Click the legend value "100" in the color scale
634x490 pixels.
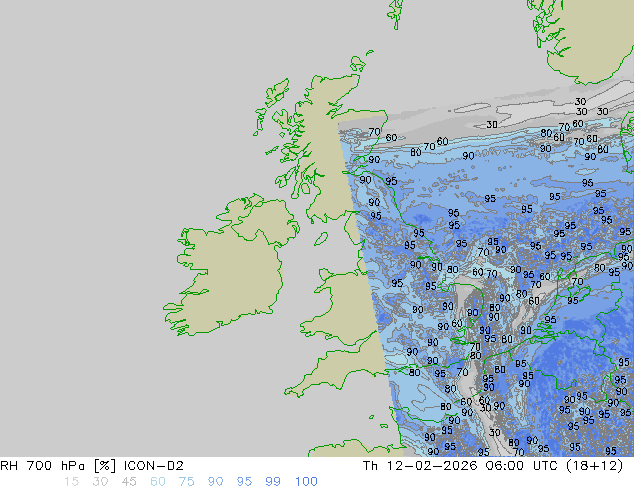click(x=306, y=482)
